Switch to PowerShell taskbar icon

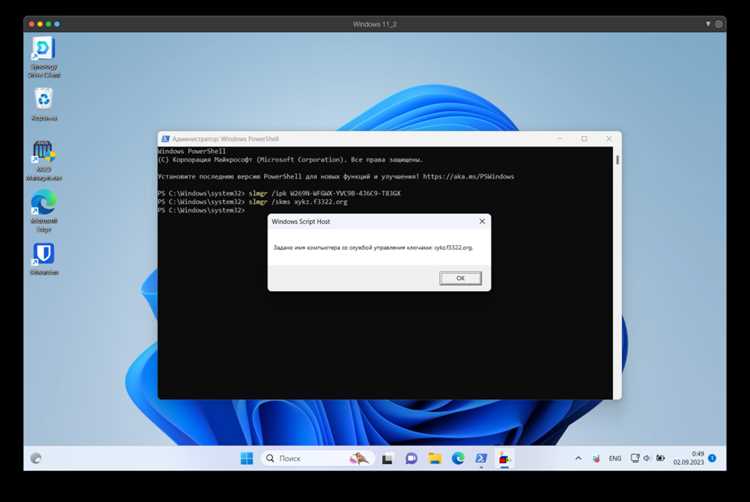[481, 459]
